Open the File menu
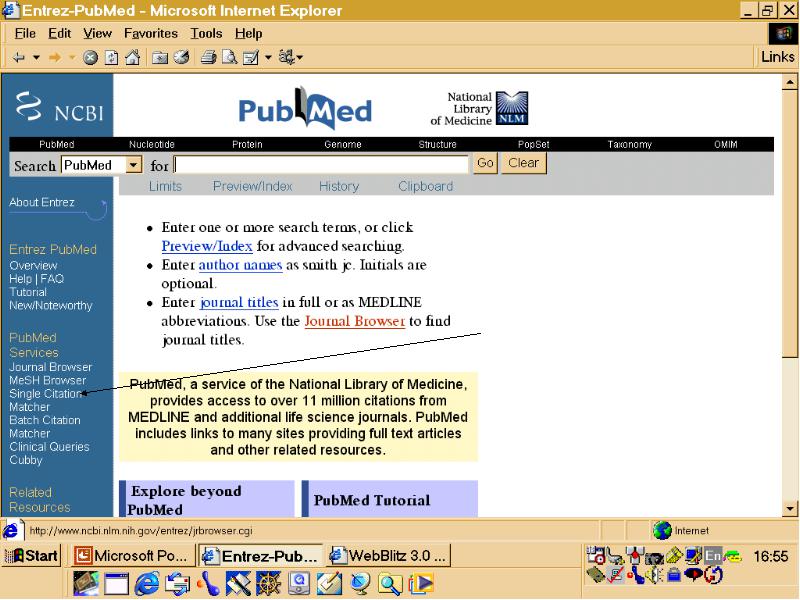The width and height of the screenshot is (800, 600). click(25, 34)
